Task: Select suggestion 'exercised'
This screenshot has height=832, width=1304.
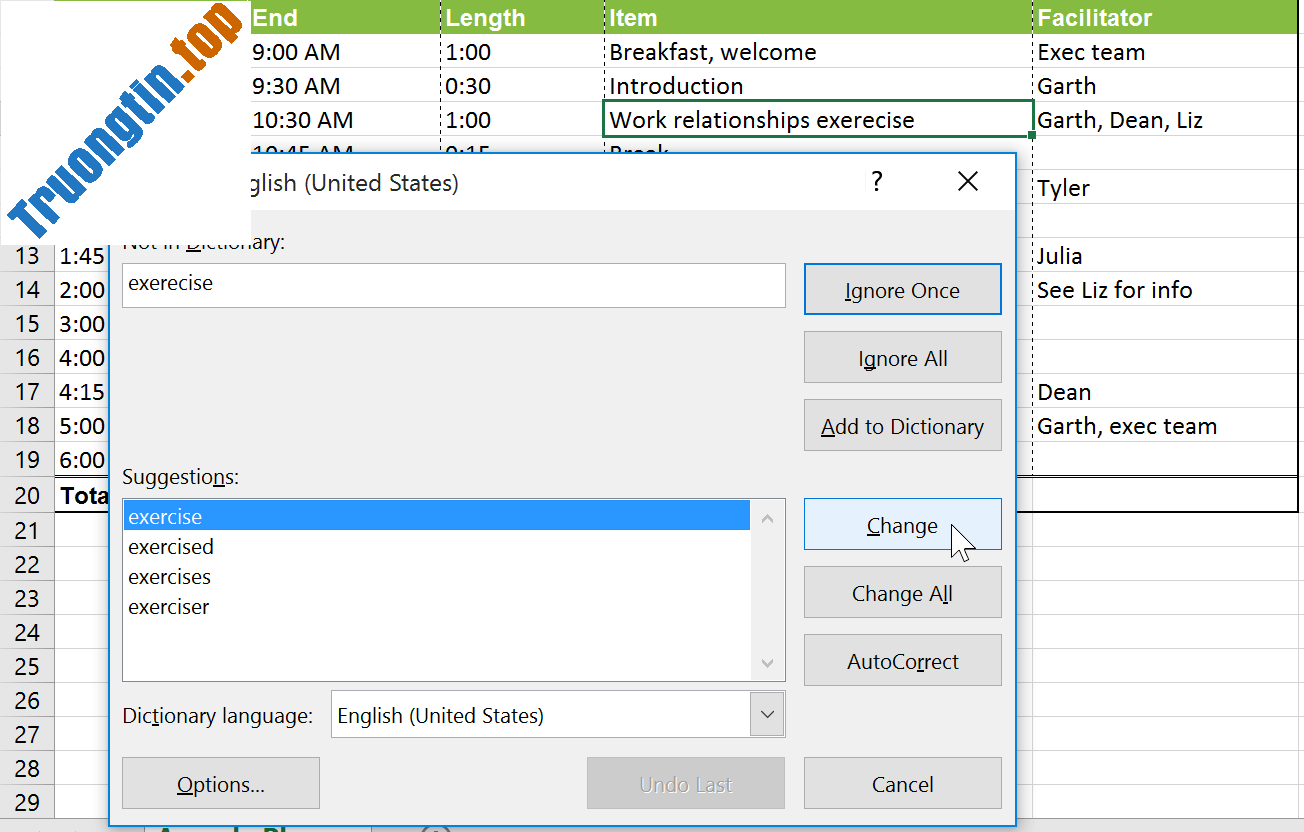Action: click(436, 546)
